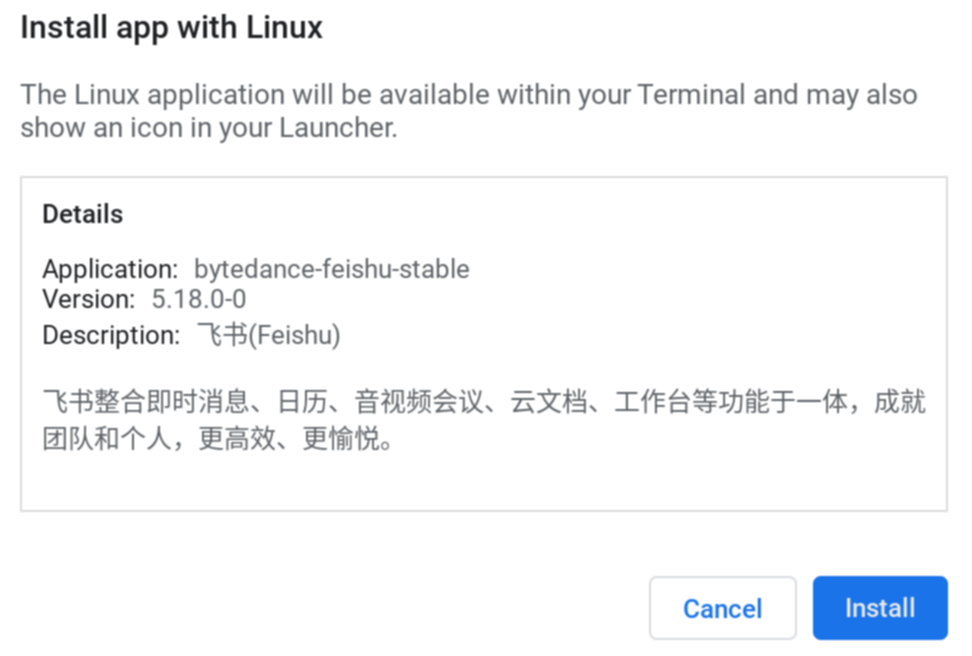This screenshot has height=656, width=972.
Task: Select the 飞书(Feishu) description value
Action: [268, 335]
